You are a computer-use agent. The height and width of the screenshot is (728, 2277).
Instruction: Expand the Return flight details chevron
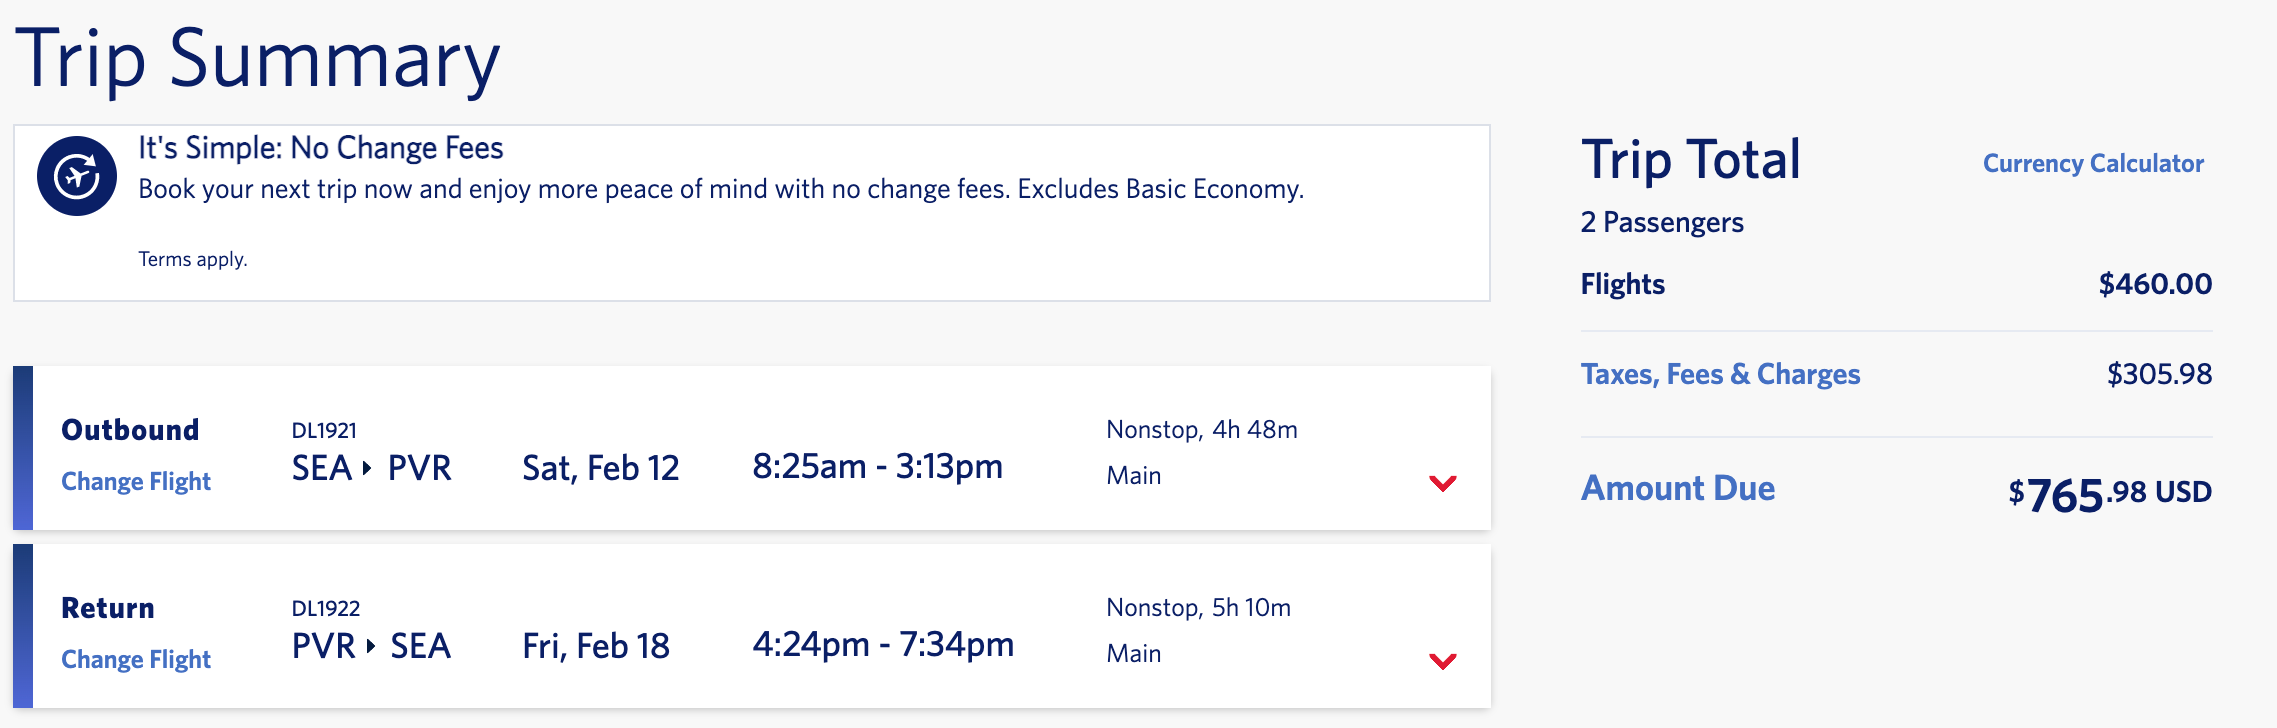tap(1442, 661)
